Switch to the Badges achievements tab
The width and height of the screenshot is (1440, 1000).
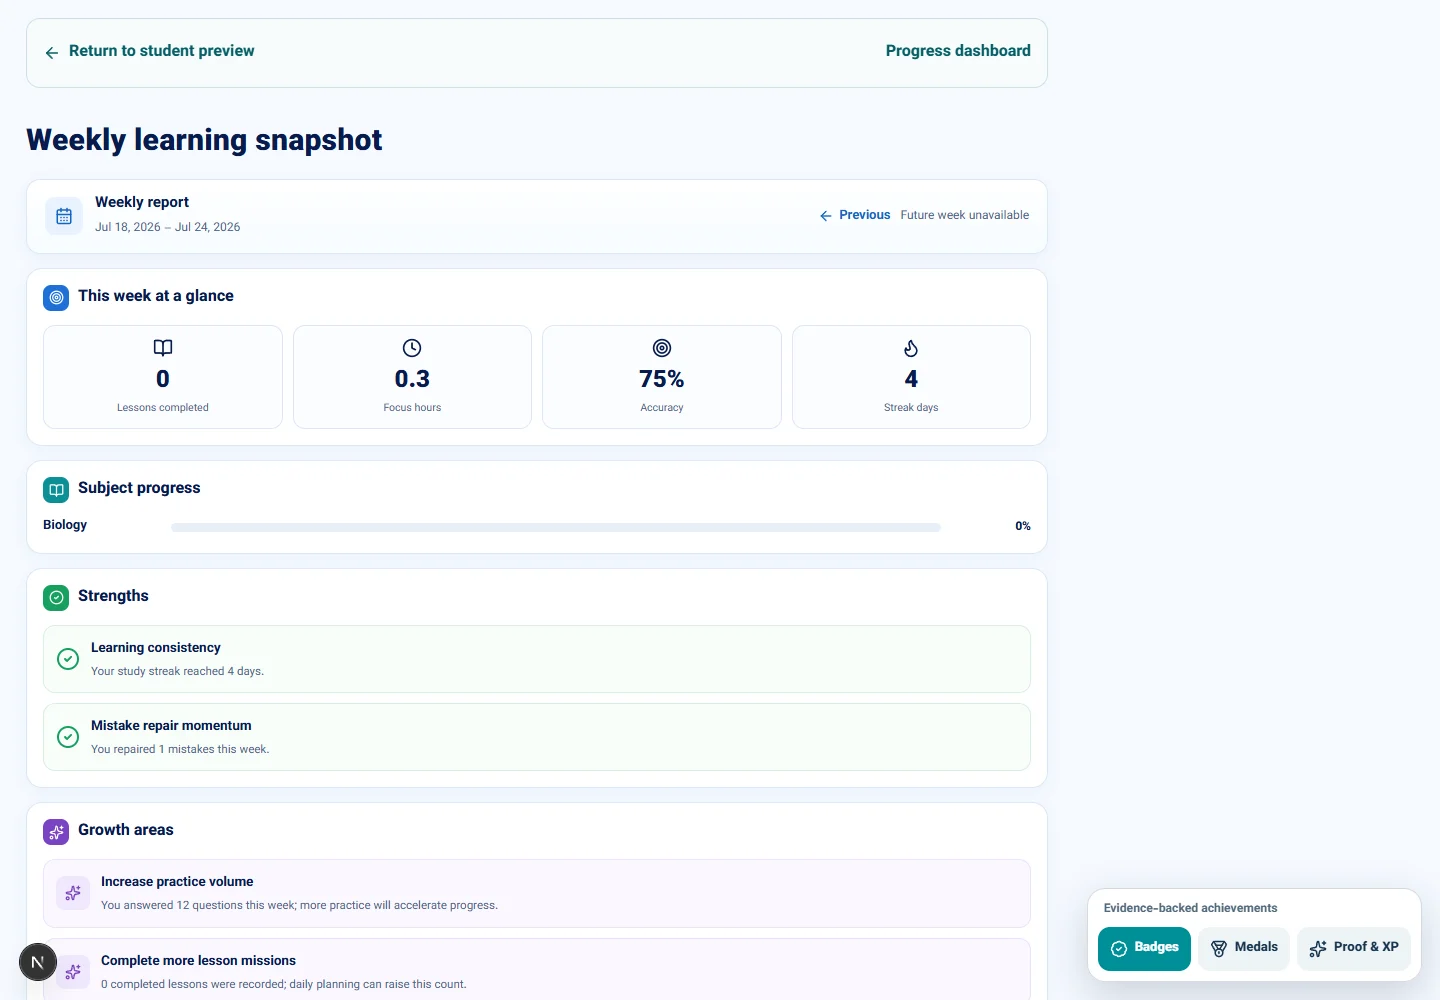click(x=1144, y=948)
